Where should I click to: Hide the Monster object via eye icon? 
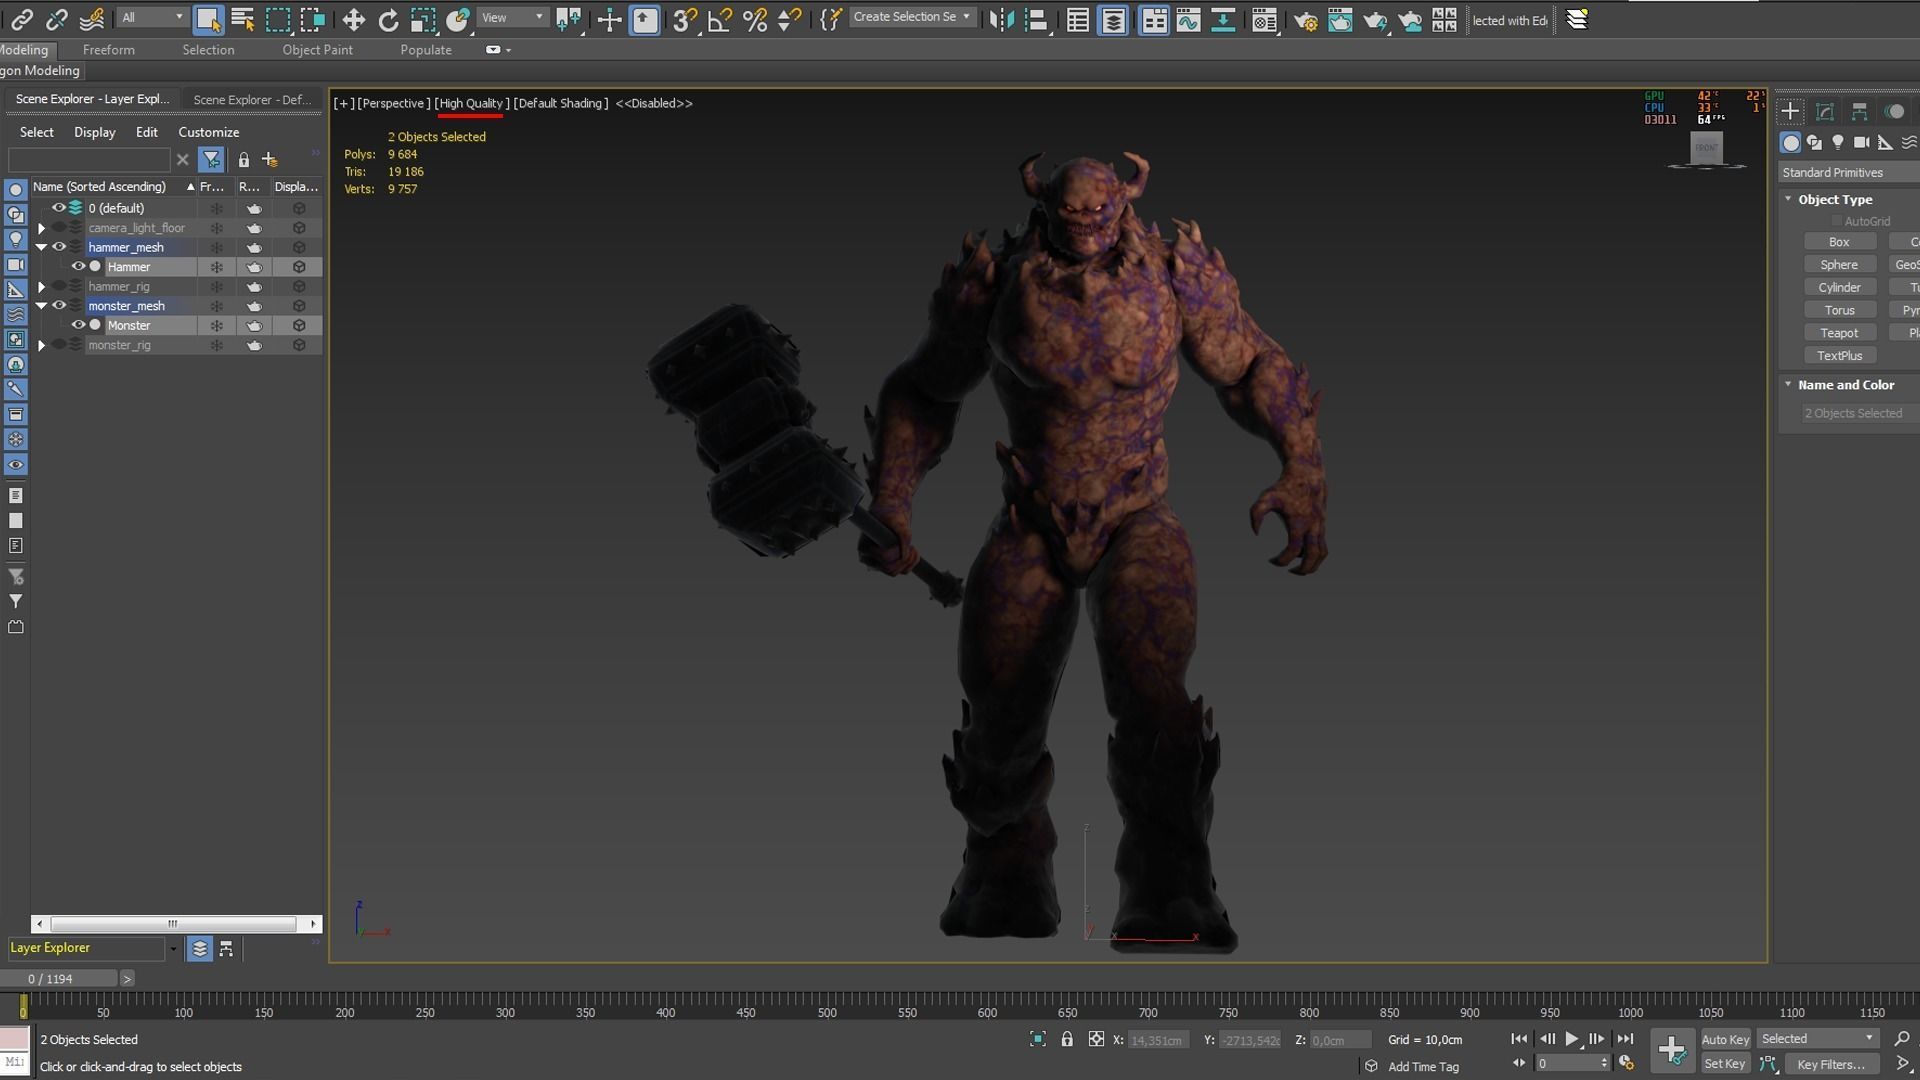click(77, 325)
